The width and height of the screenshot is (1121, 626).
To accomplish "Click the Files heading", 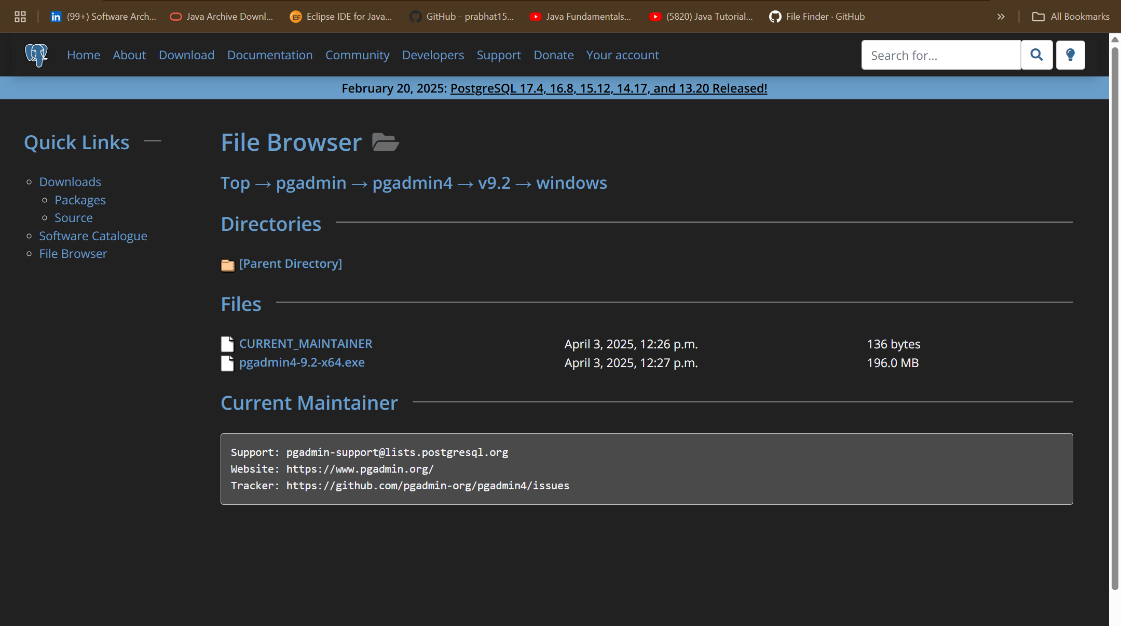I will pyautogui.click(x=240, y=304).
